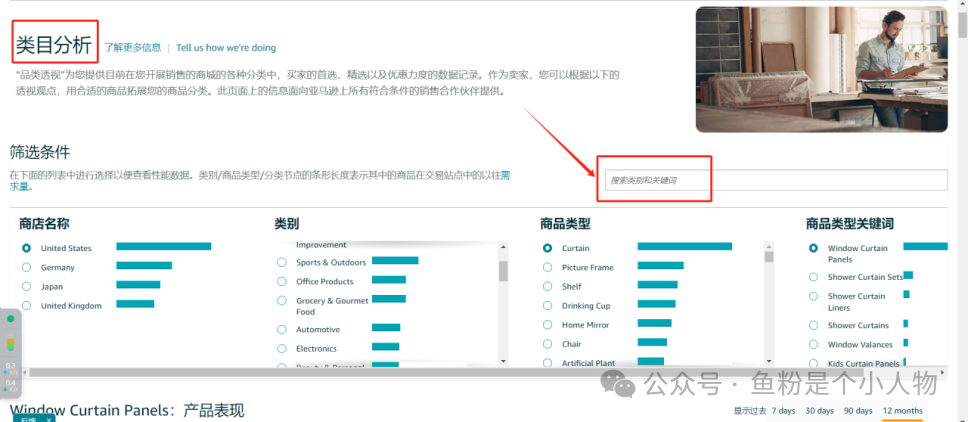This screenshot has height=422, width=968.
Task: Select the Office Products category
Action: (x=282, y=281)
